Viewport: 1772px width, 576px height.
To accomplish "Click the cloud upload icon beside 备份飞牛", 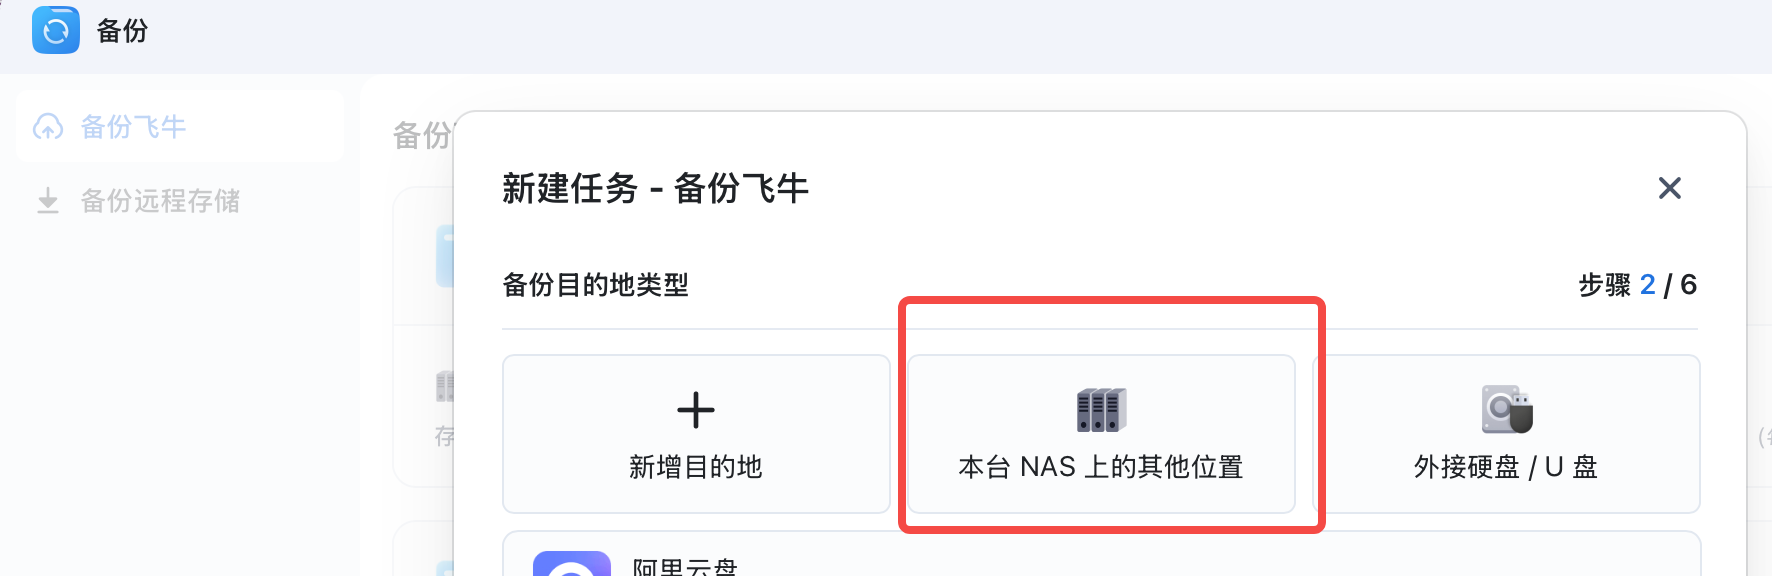I will pyautogui.click(x=48, y=127).
